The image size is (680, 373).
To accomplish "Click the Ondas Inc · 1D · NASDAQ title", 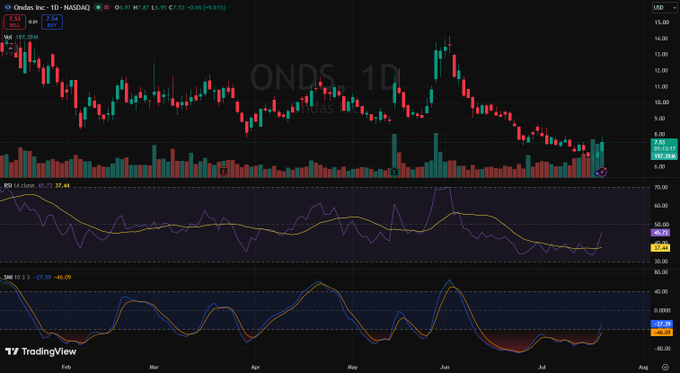I will click(52, 7).
